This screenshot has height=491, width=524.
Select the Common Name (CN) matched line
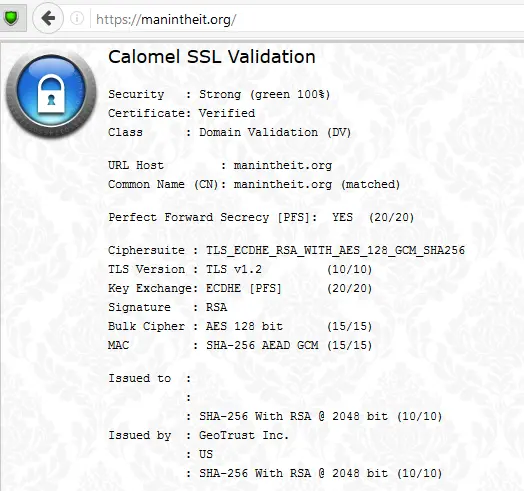[254, 184]
